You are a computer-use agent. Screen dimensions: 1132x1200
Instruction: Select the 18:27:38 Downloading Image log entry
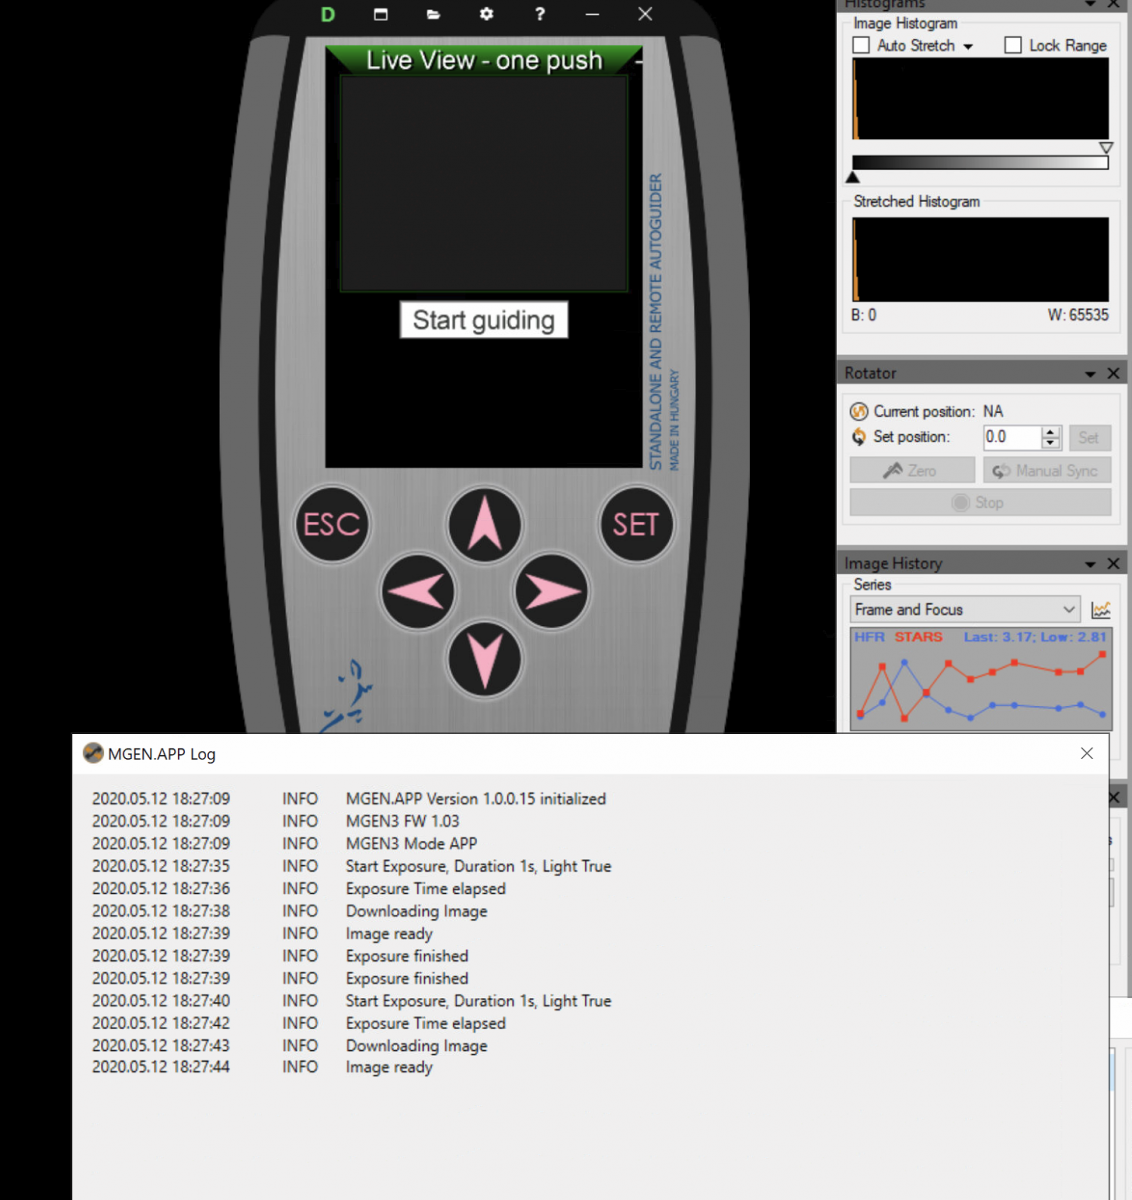pyautogui.click(x=290, y=911)
